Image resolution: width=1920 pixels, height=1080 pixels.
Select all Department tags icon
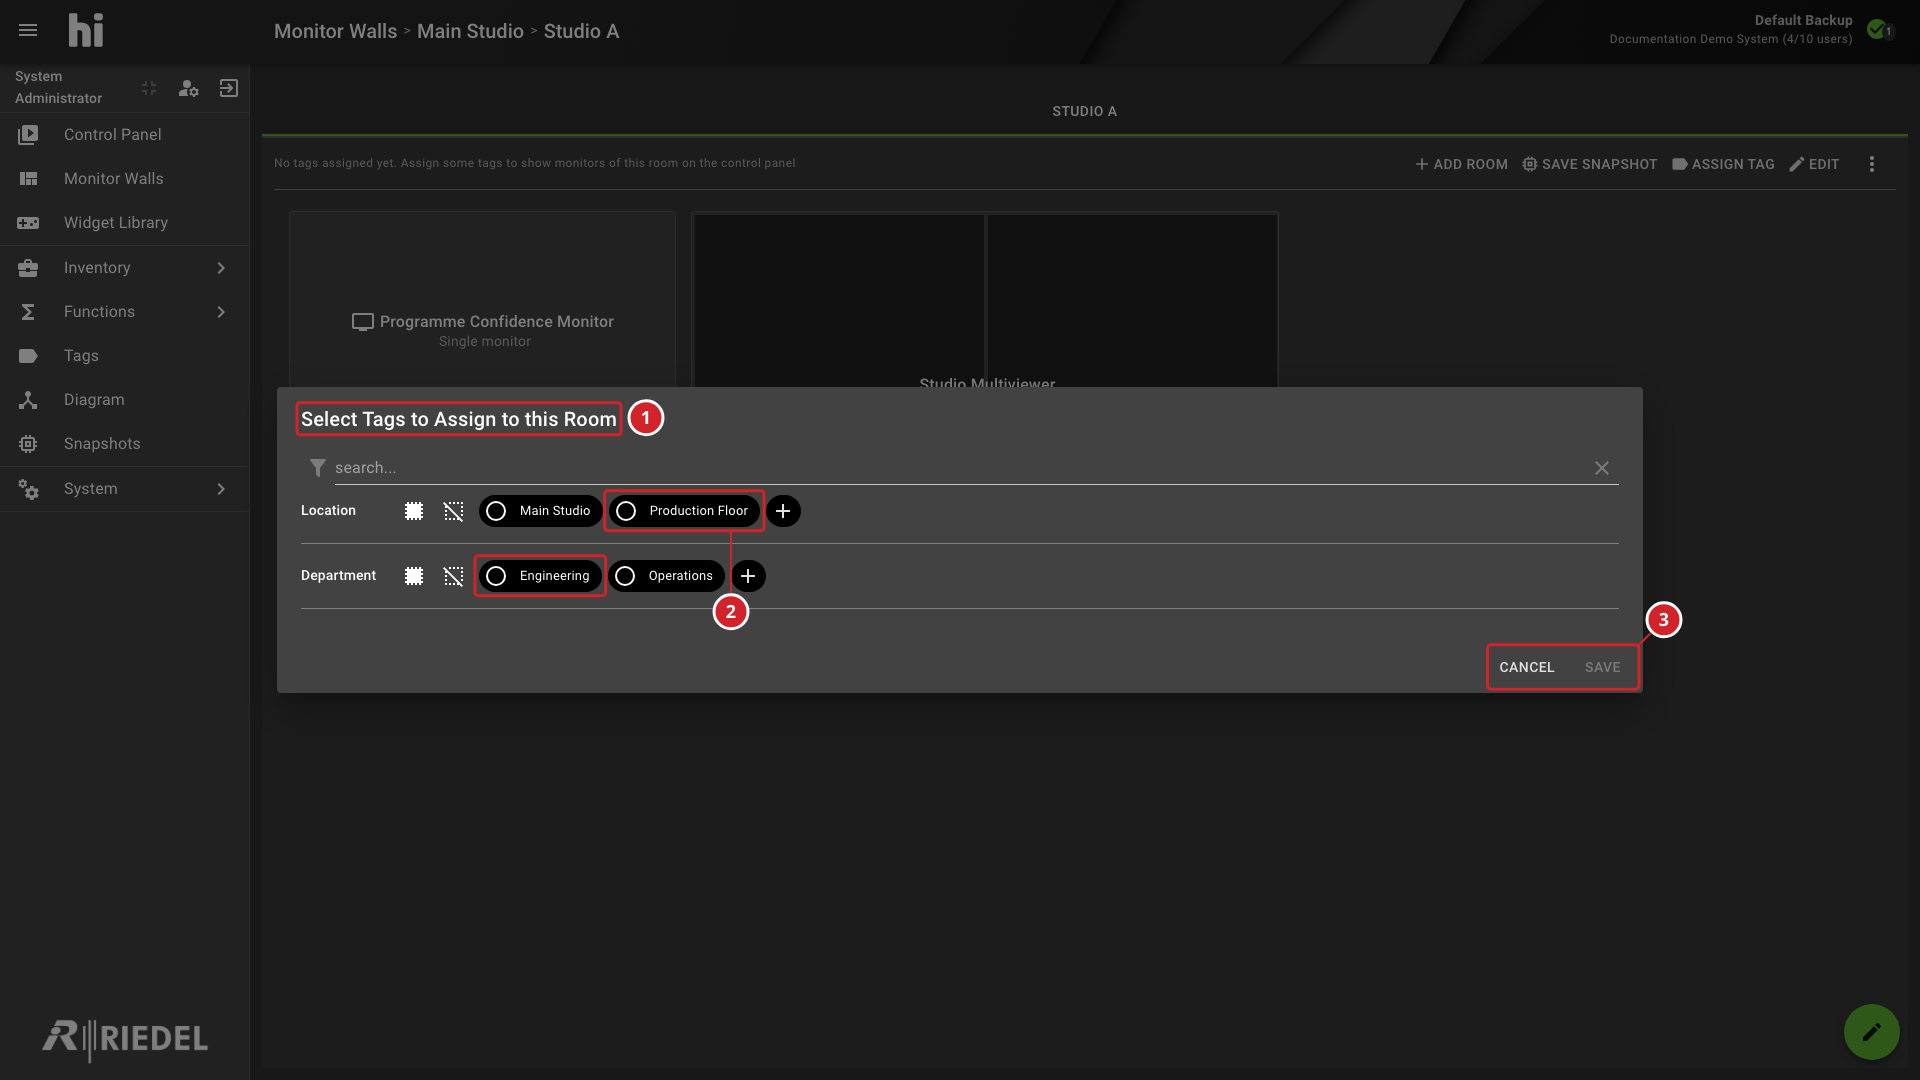click(414, 576)
